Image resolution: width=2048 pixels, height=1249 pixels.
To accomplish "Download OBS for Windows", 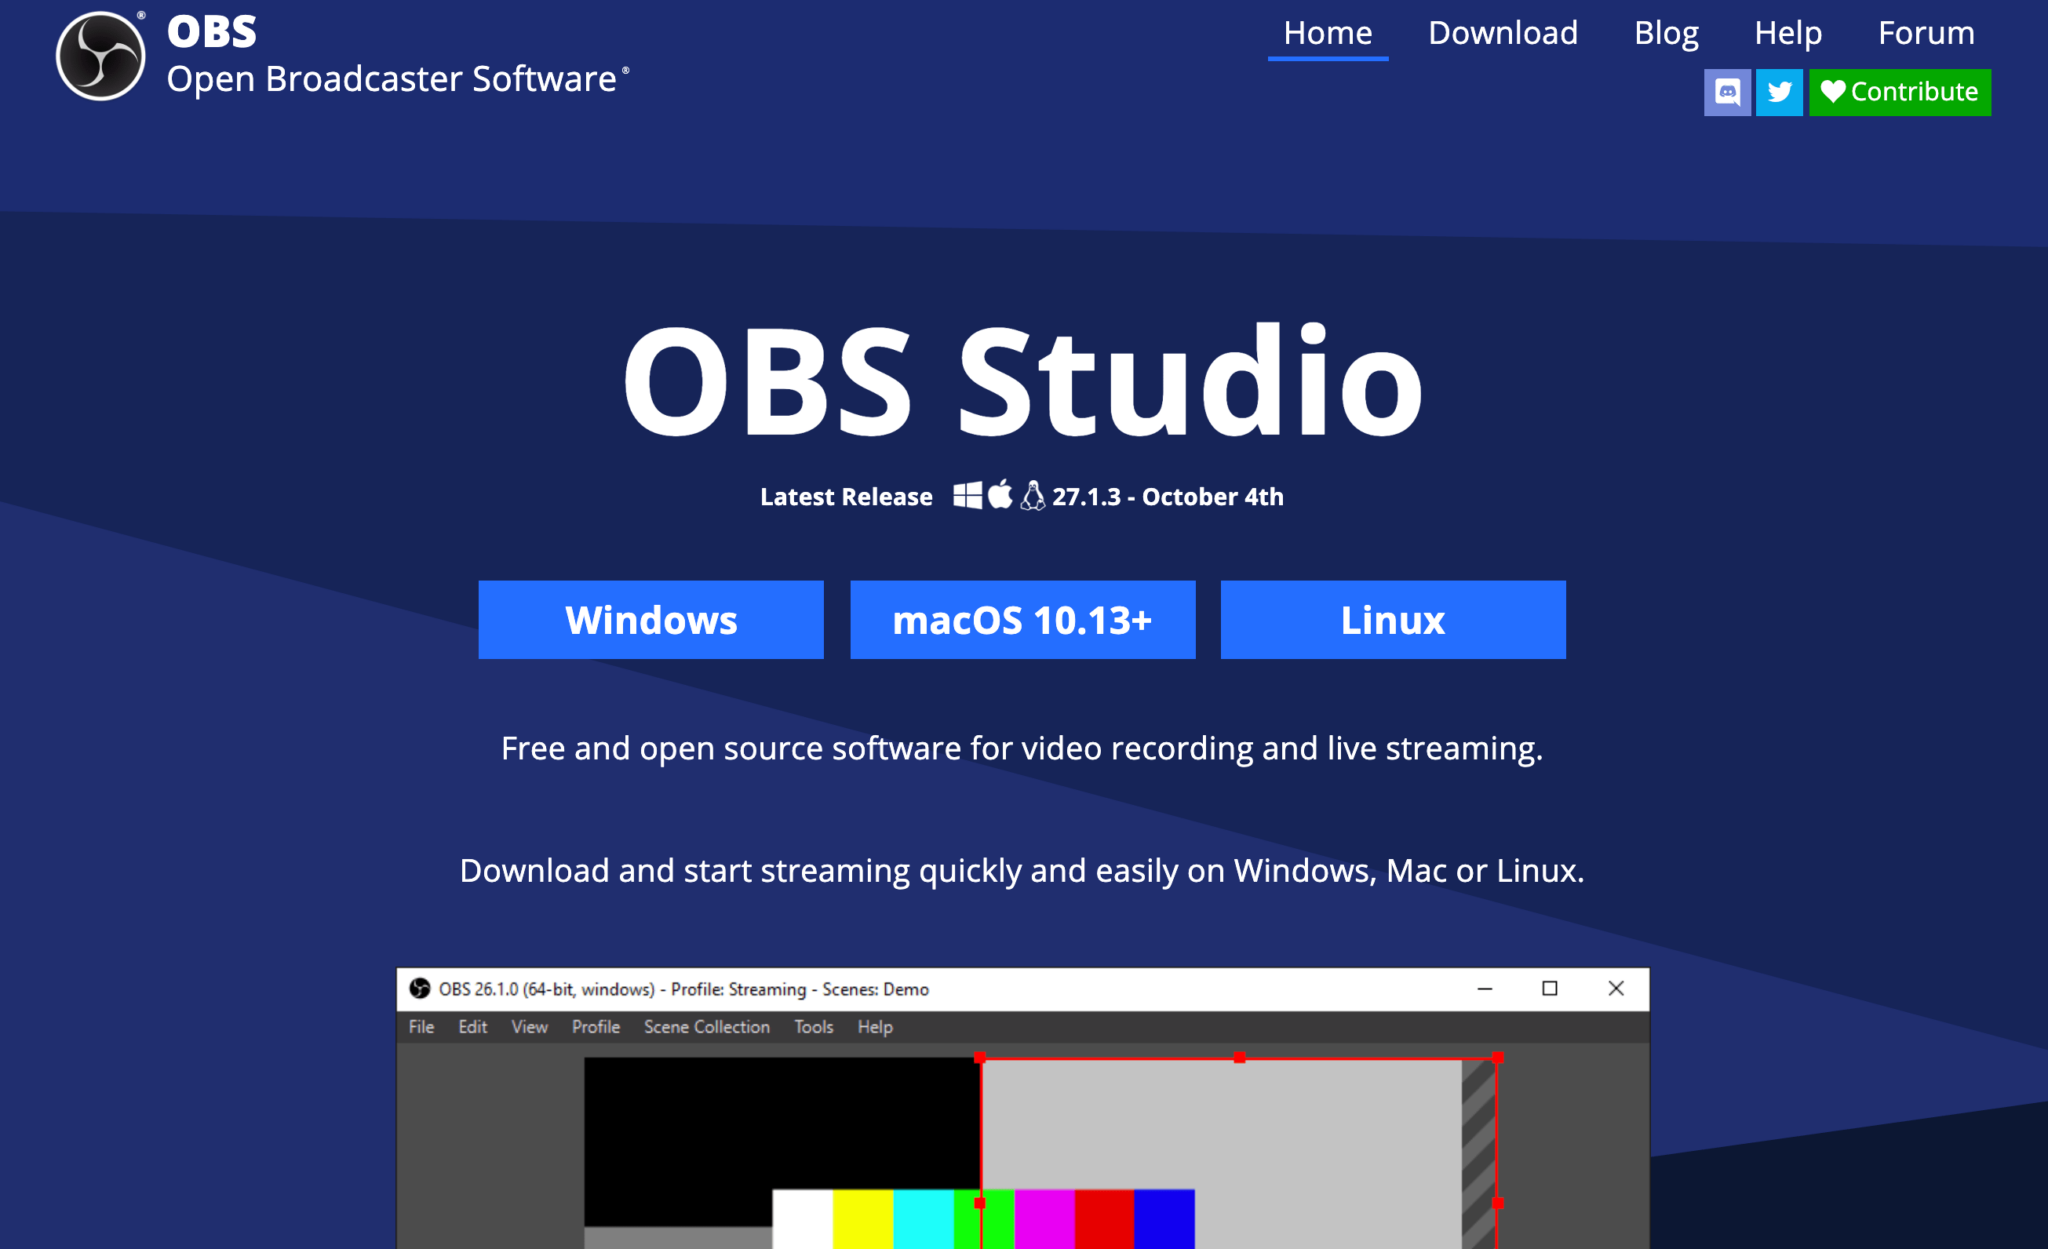I will [651, 620].
